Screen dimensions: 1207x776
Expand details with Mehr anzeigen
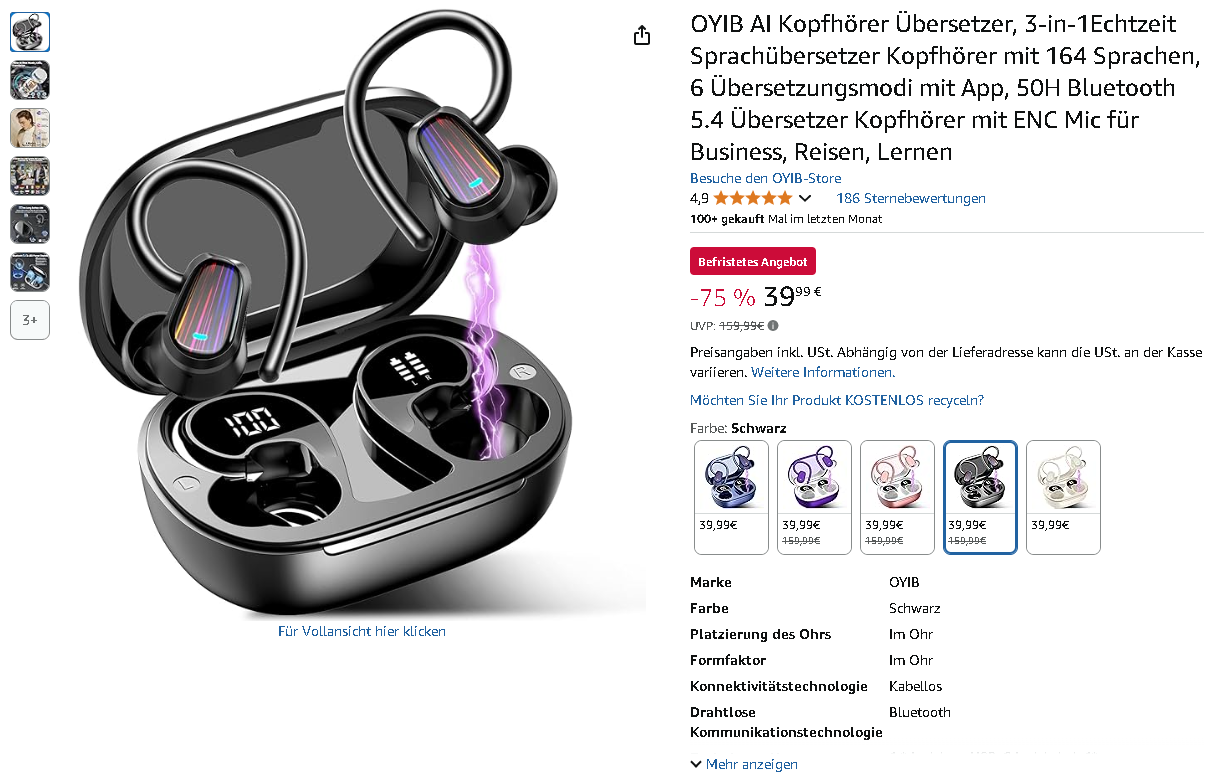pyautogui.click(x=744, y=764)
